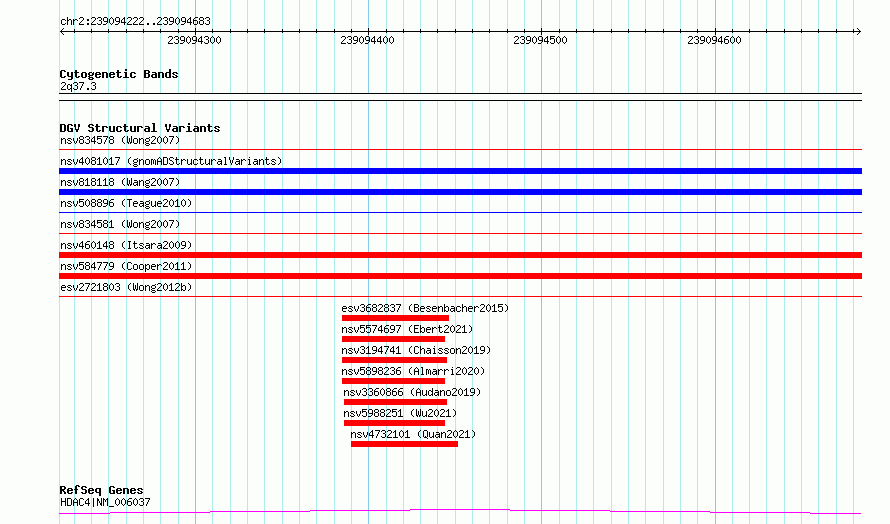
Task: Click ruler position 239094500
Action: (x=540, y=40)
